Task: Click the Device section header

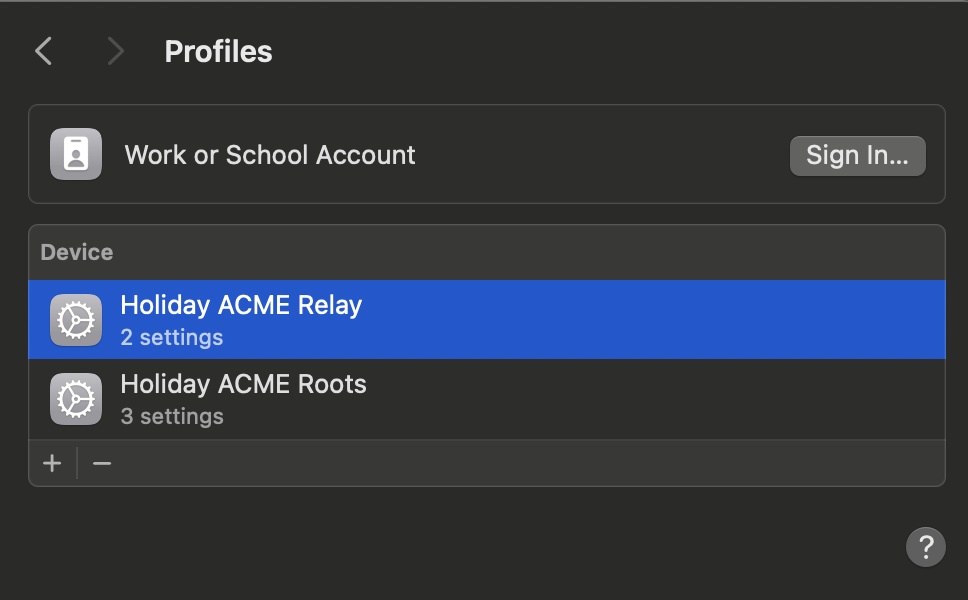Action: click(76, 252)
